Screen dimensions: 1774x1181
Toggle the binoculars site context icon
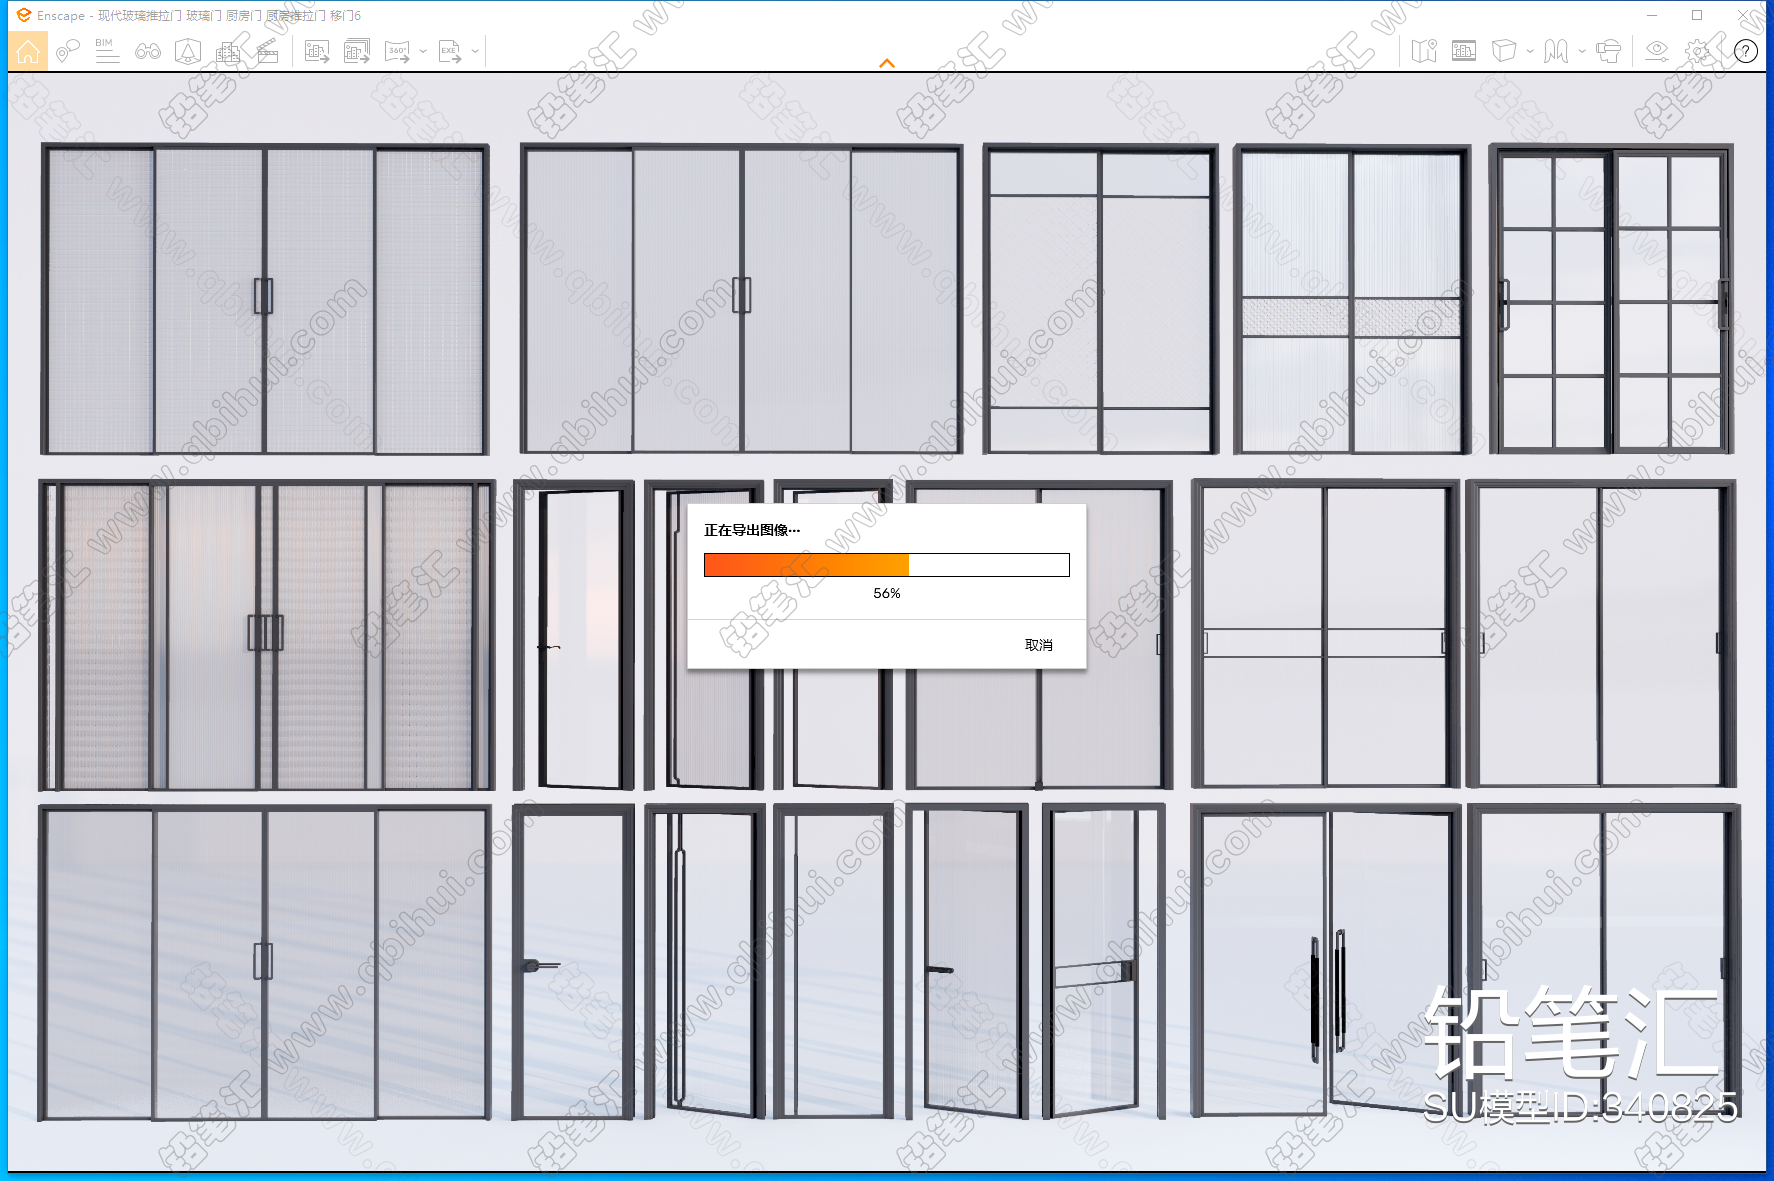148,51
